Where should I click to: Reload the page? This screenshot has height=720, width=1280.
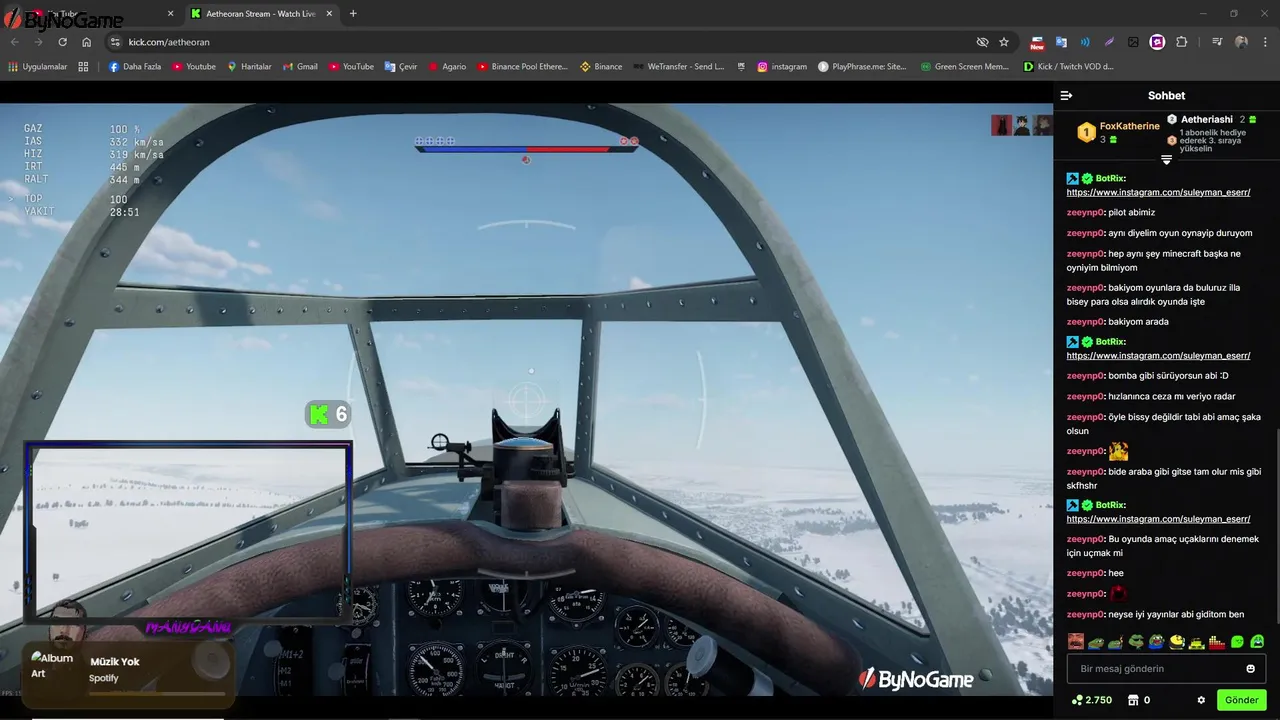click(62, 42)
